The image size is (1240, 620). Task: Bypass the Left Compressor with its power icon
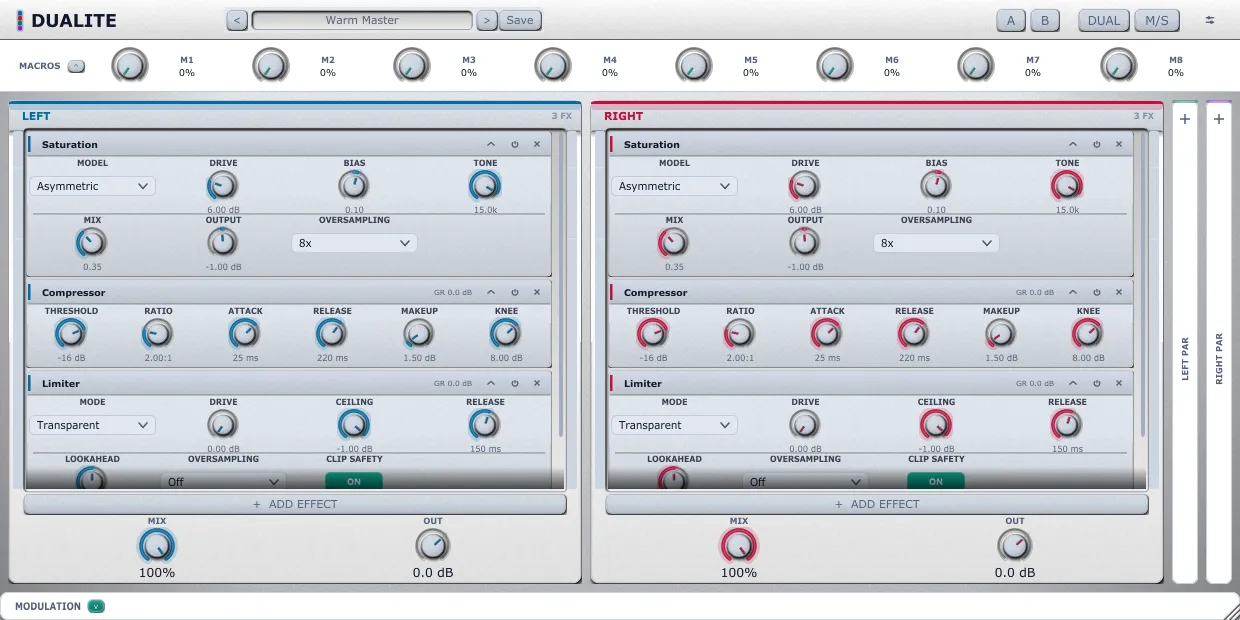[515, 292]
